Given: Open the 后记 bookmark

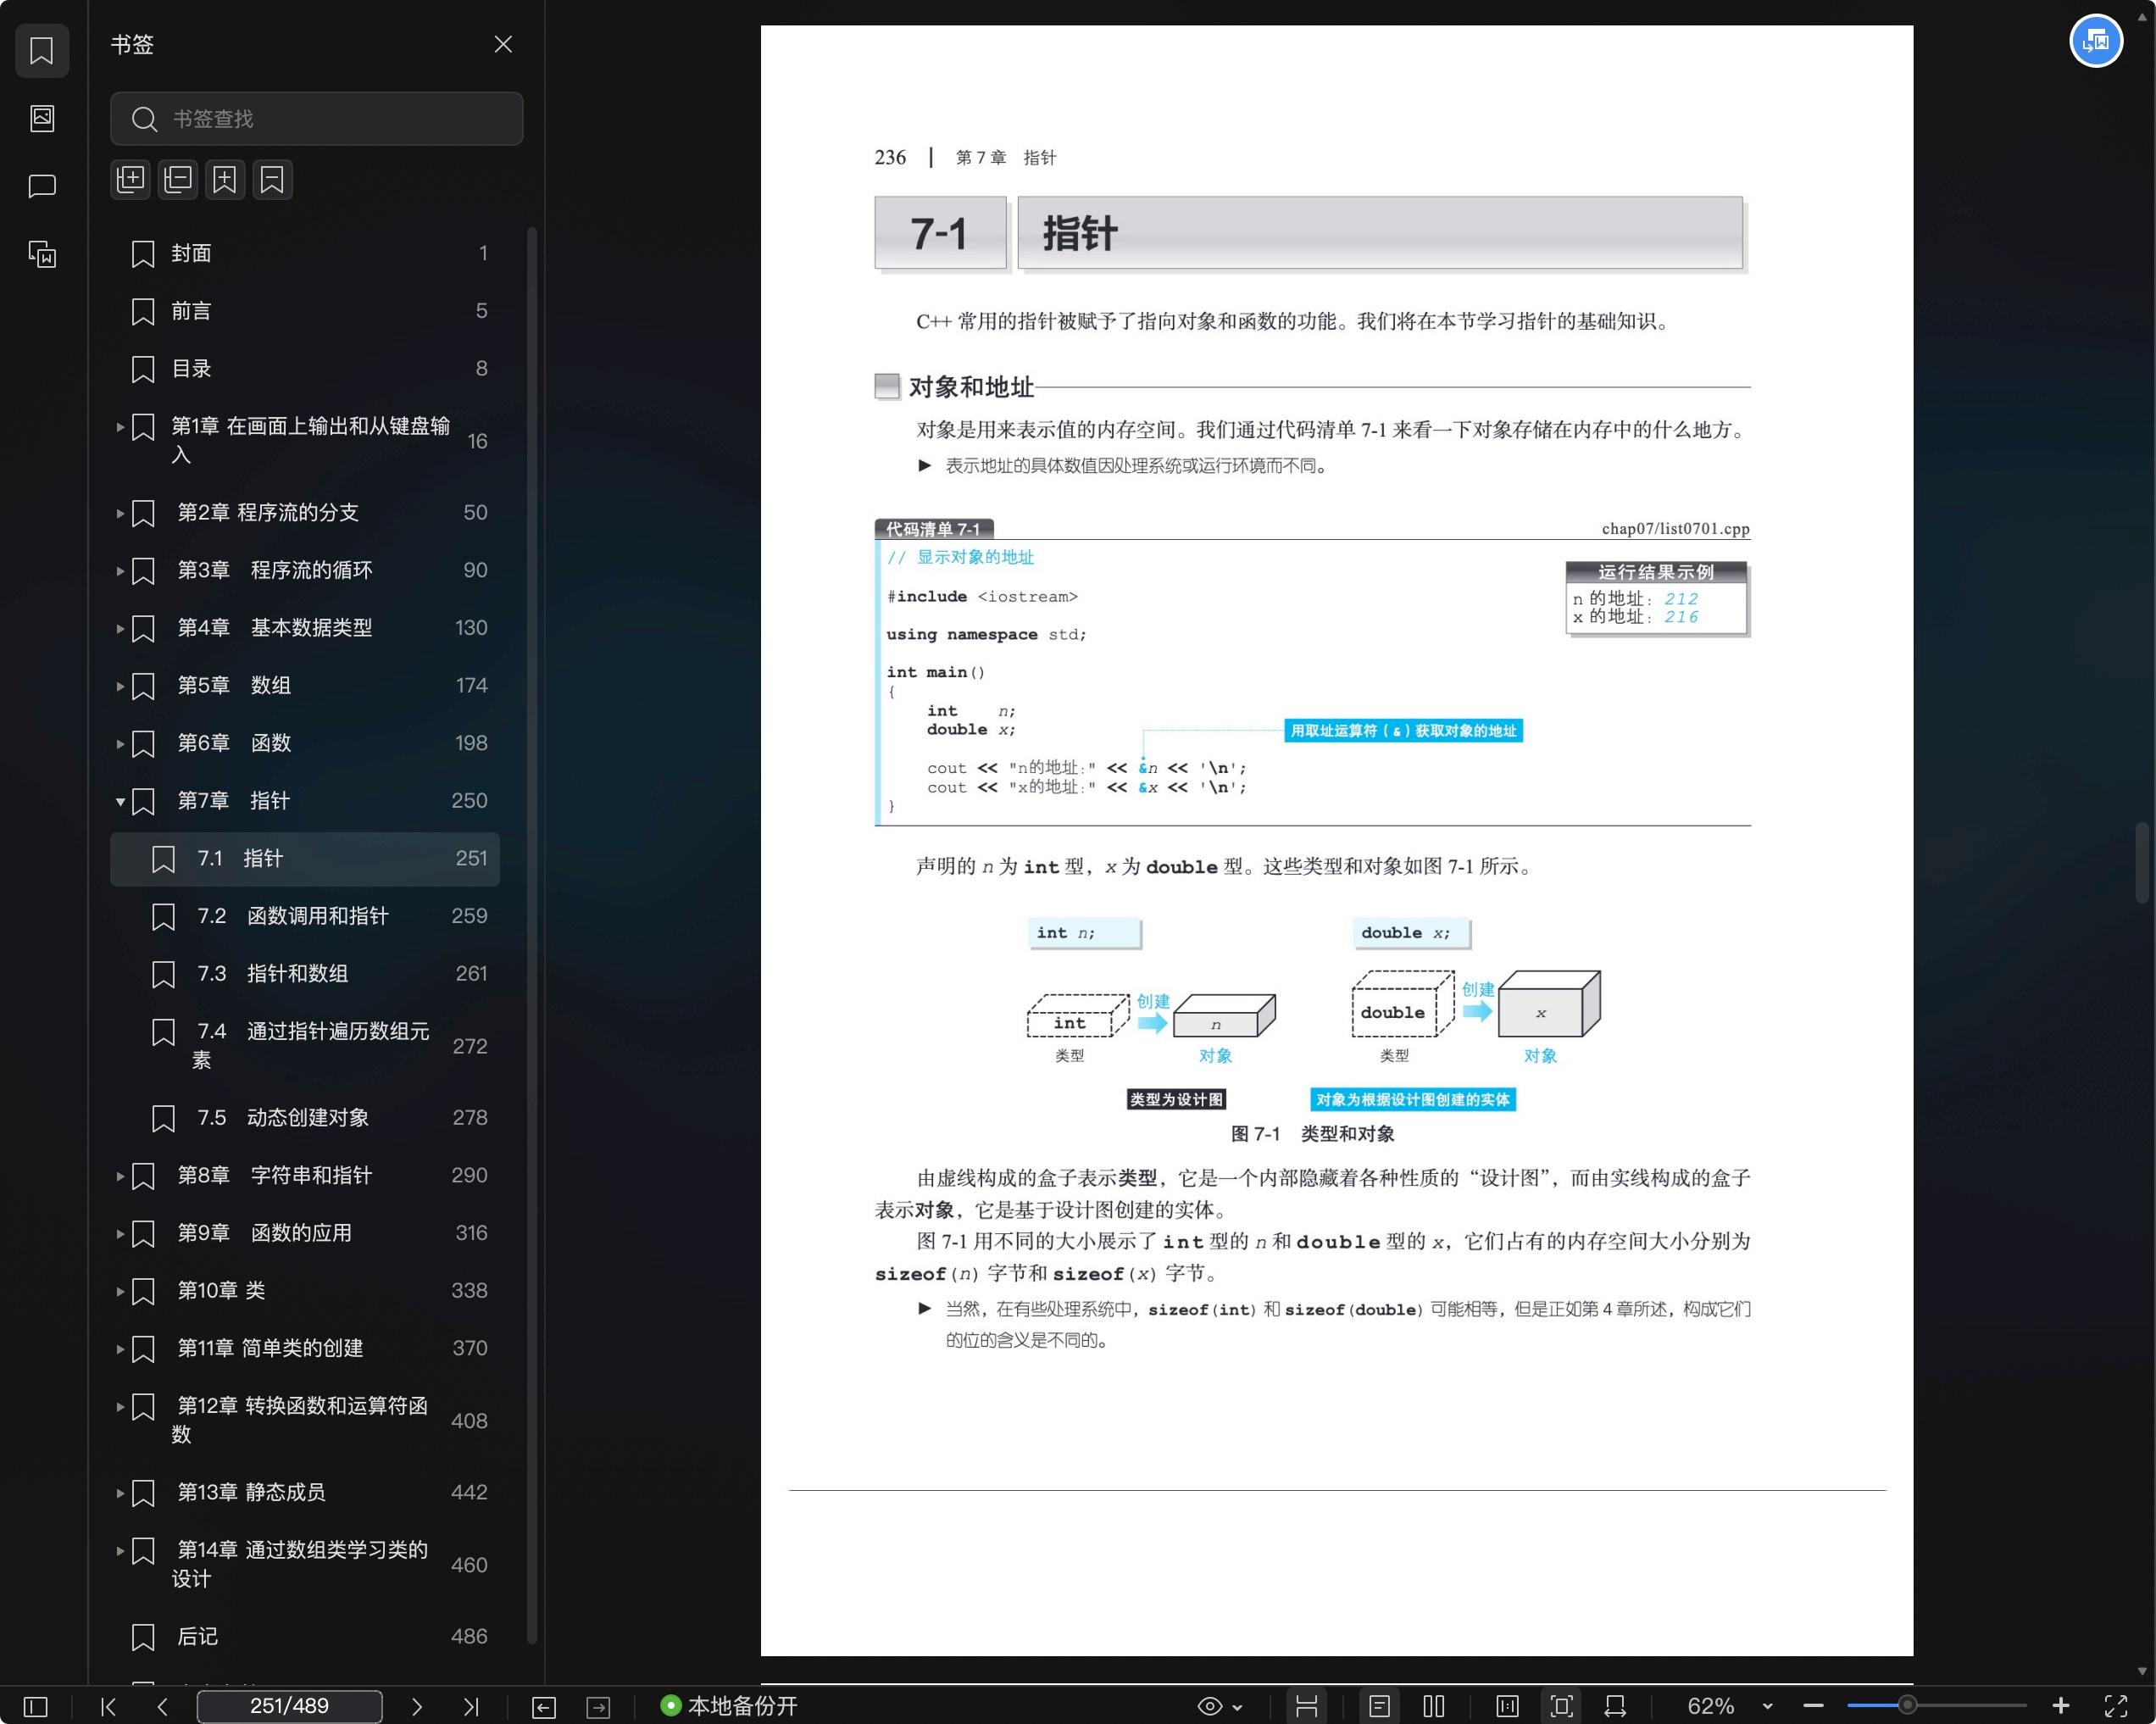Looking at the screenshot, I should pyautogui.click(x=305, y=1637).
